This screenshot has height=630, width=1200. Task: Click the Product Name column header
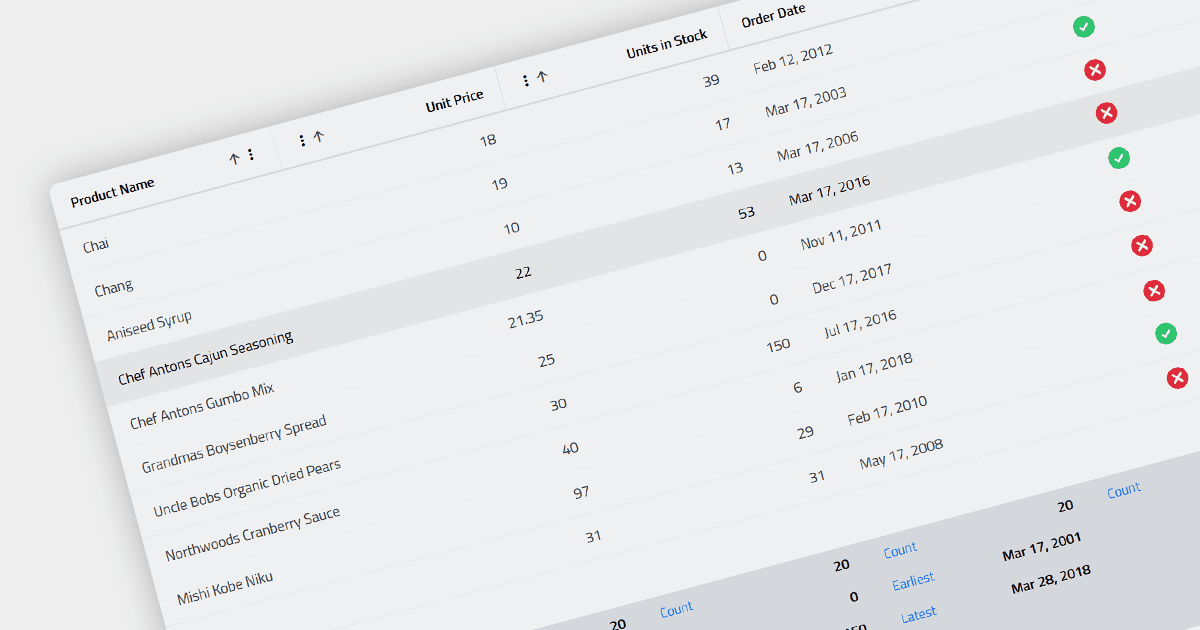[113, 191]
